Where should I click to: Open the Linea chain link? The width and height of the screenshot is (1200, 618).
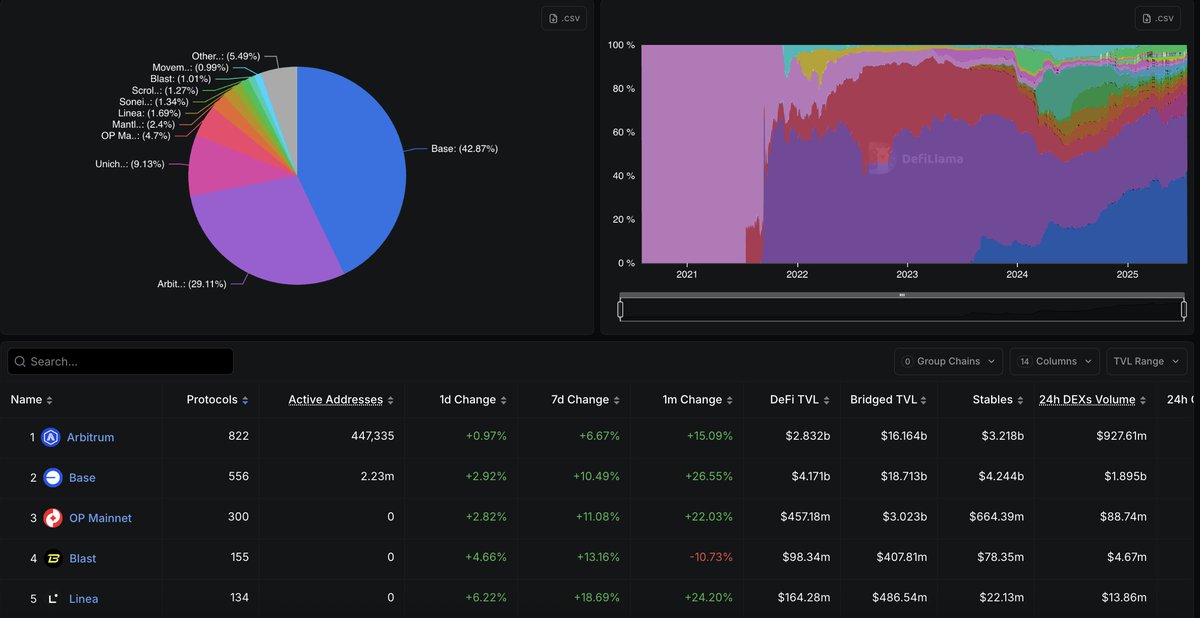[x=83, y=598]
